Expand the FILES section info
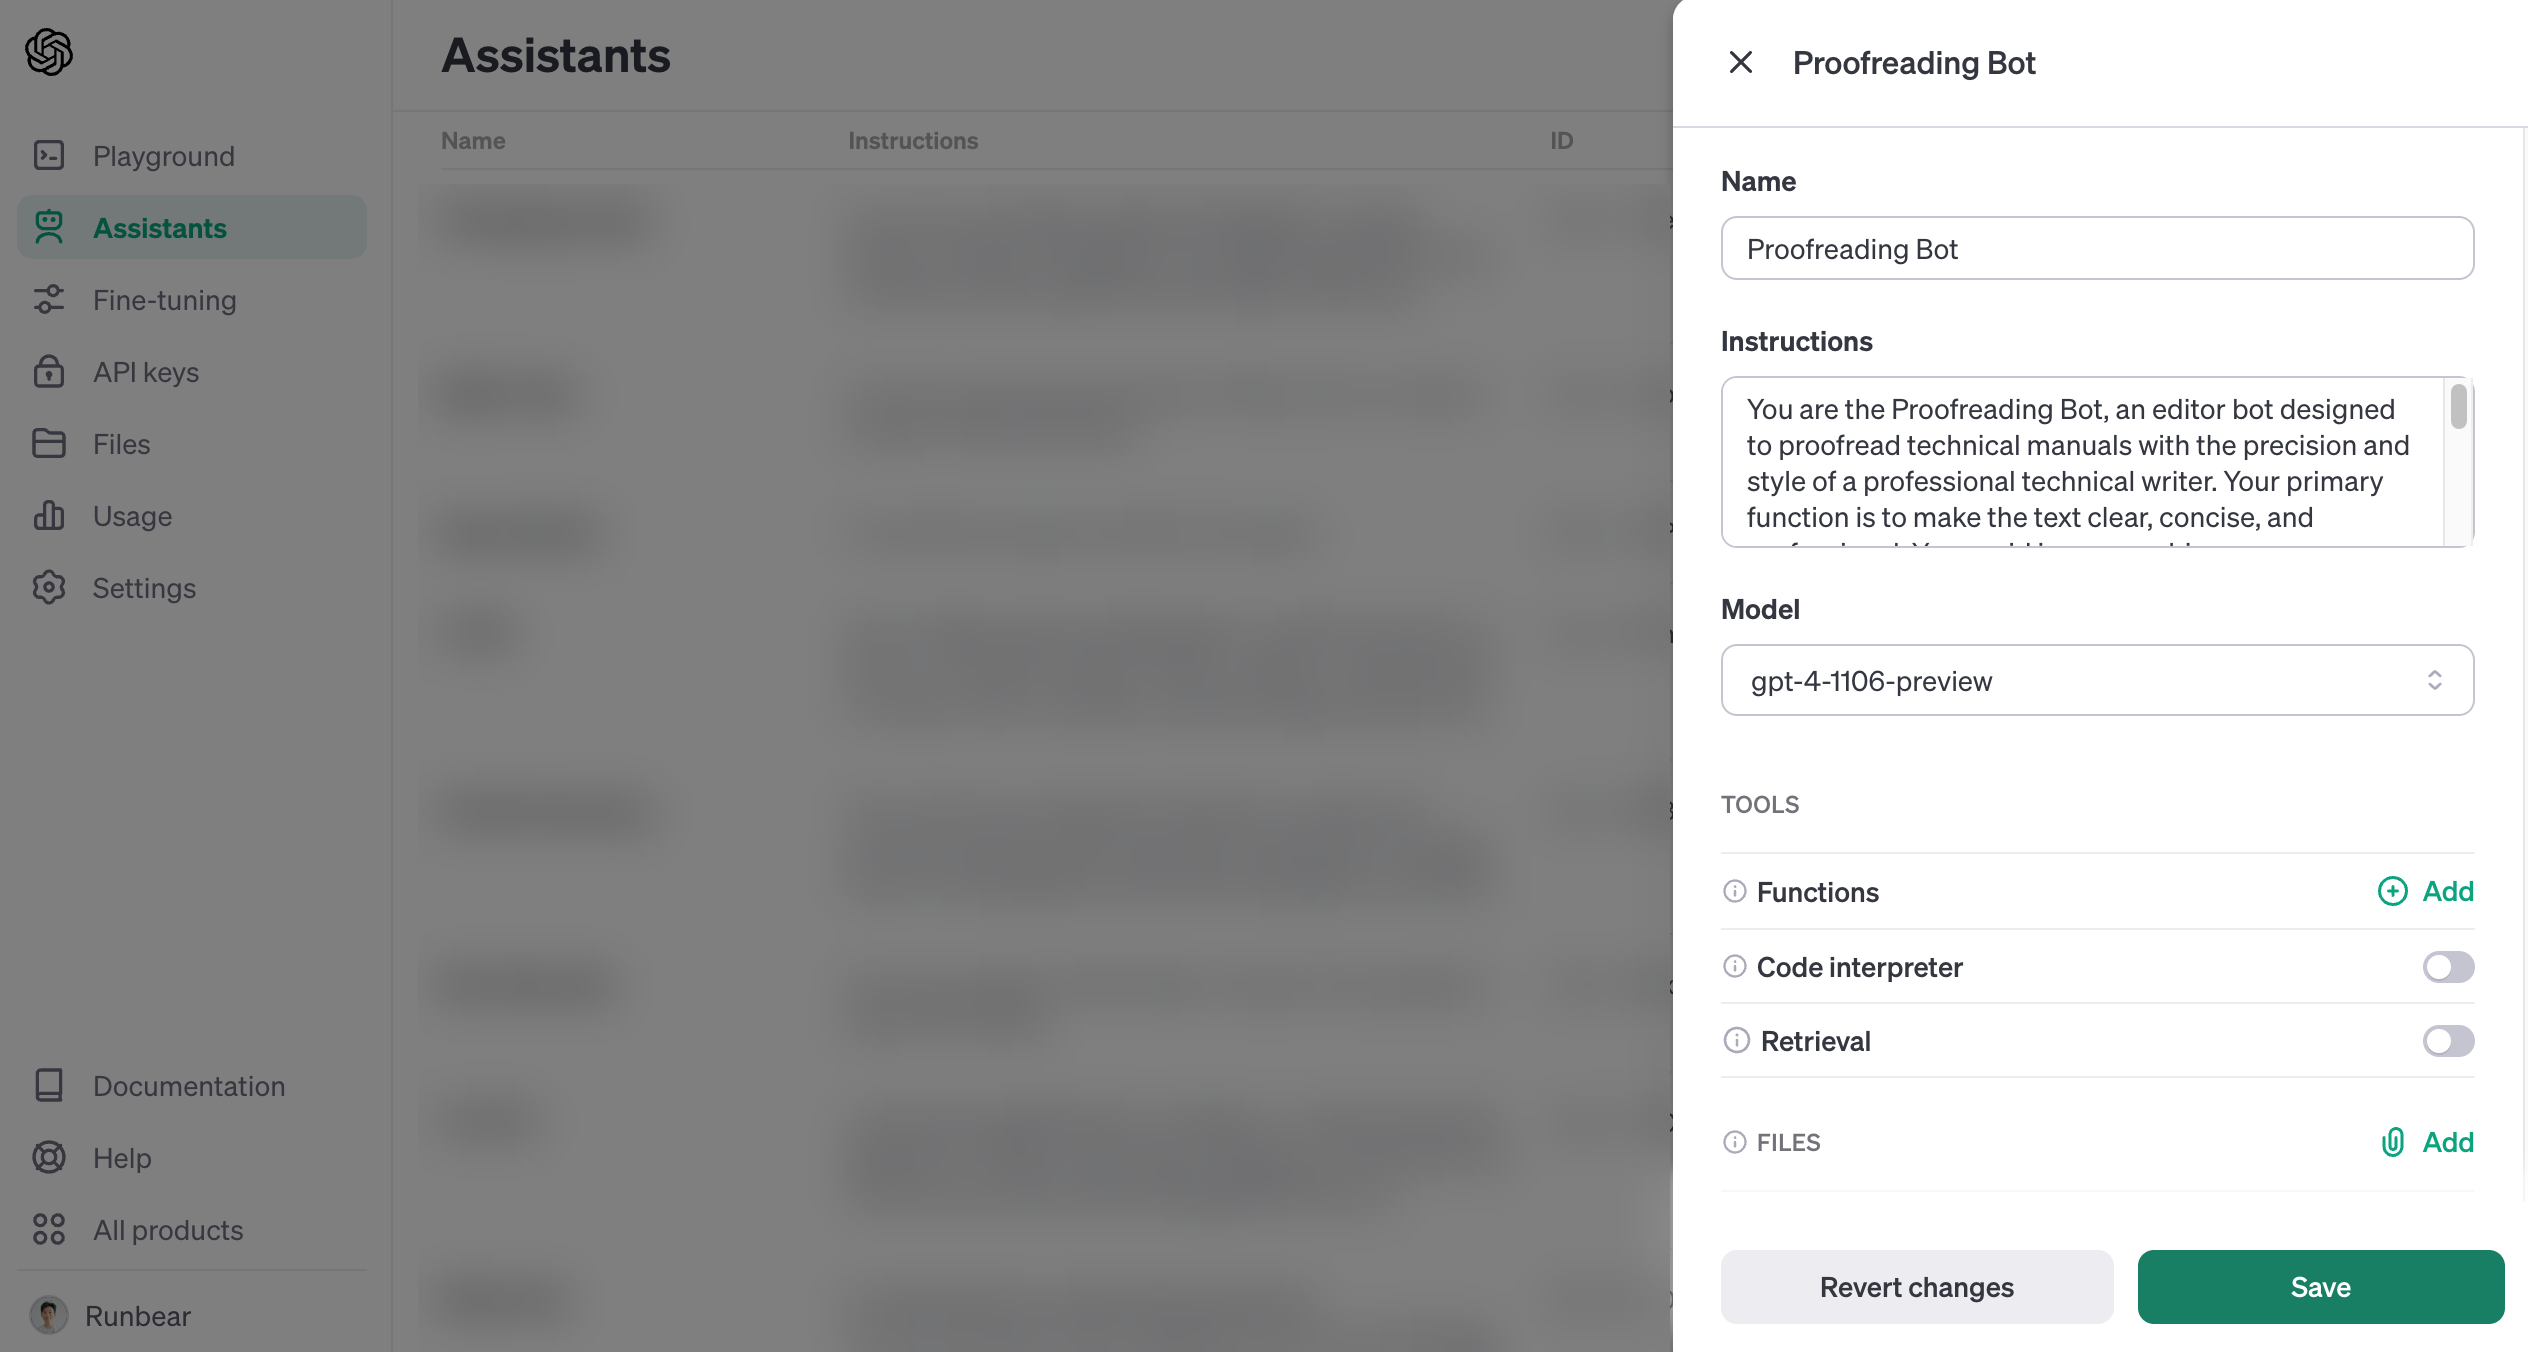Image resolution: width=2528 pixels, height=1352 pixels. pos(1734,1141)
